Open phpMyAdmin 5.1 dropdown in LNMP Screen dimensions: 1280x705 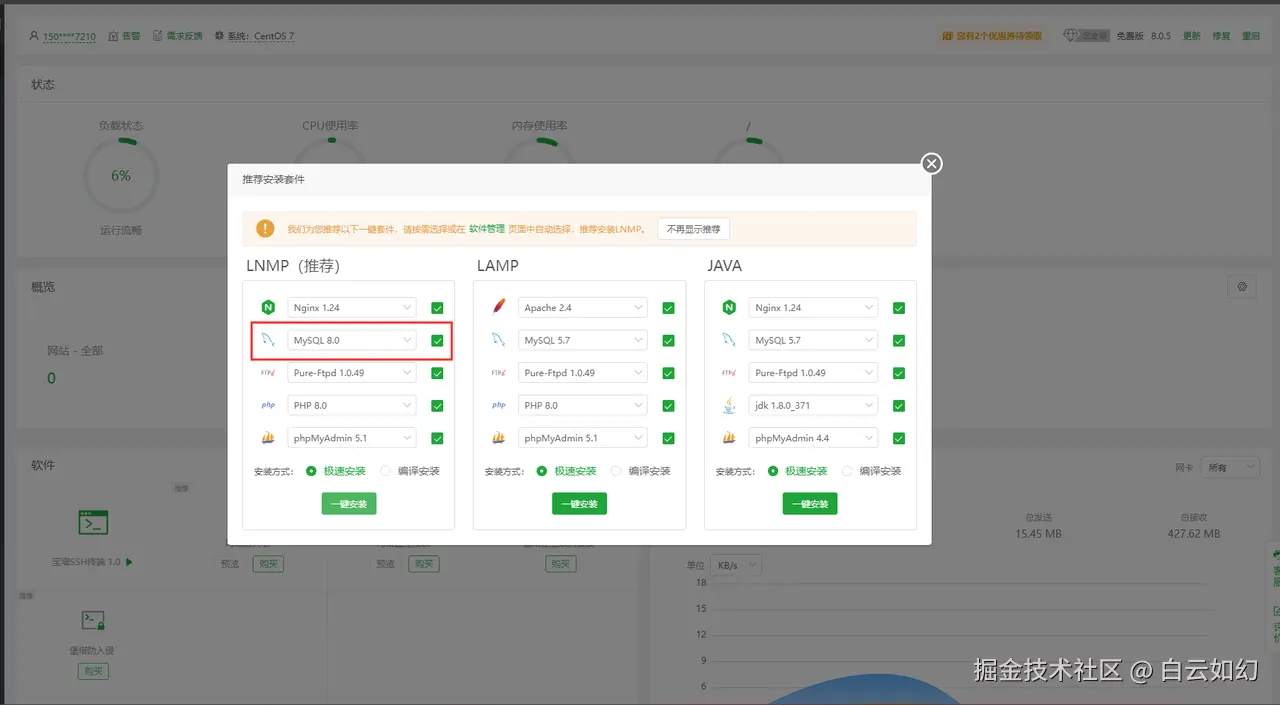tap(352, 438)
